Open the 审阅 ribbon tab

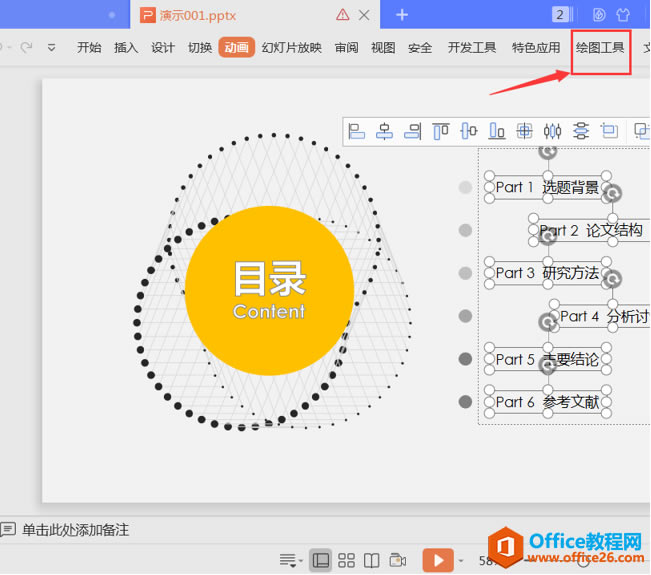(x=347, y=48)
